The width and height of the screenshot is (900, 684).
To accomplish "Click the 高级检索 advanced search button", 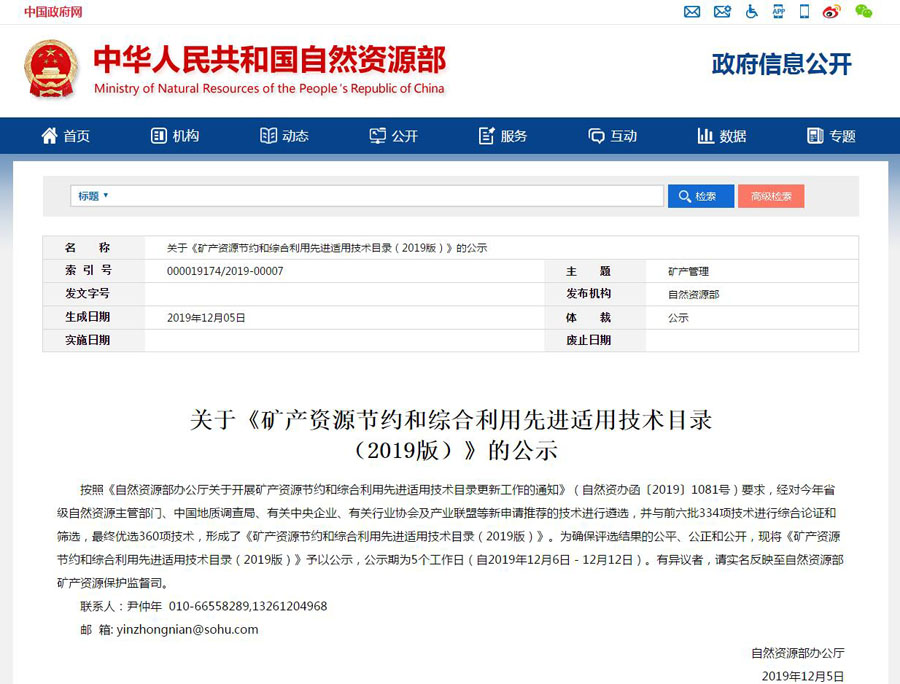I will pos(771,195).
